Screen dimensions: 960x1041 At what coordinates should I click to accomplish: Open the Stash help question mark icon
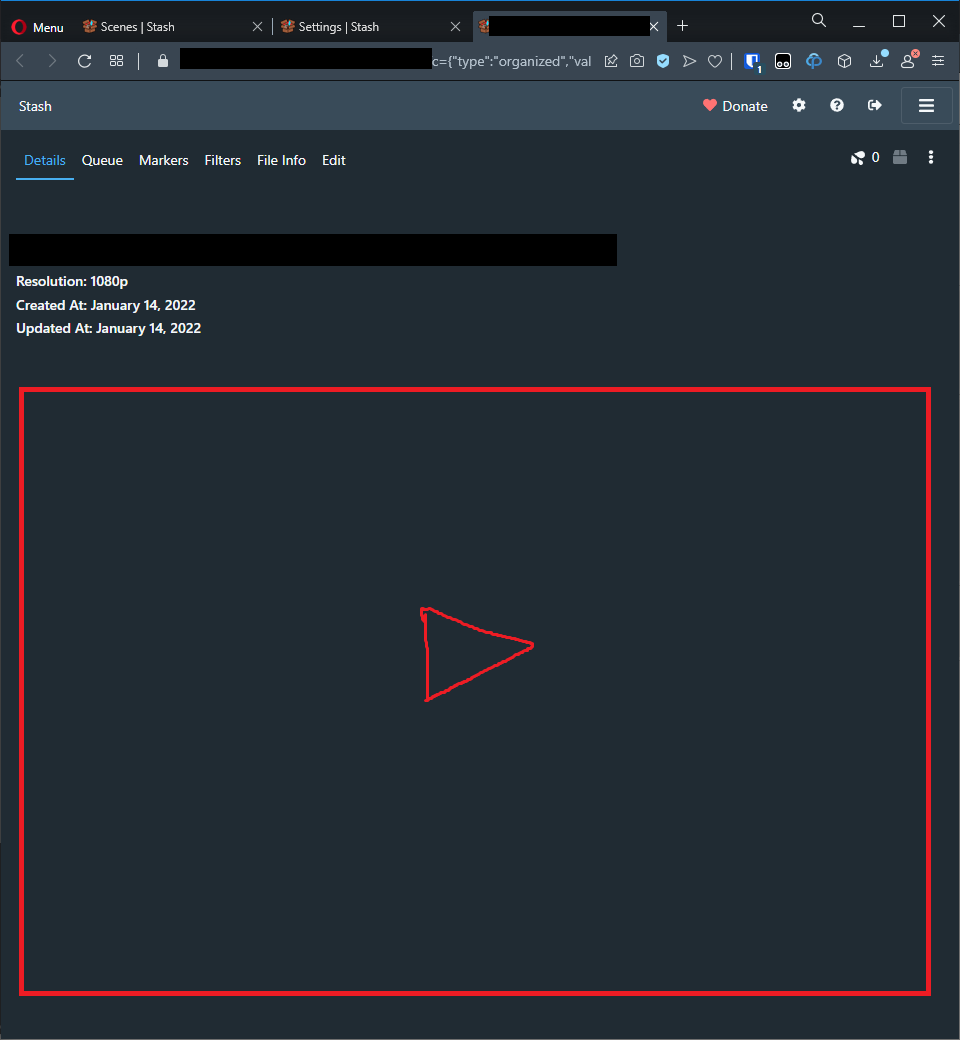[x=836, y=105]
